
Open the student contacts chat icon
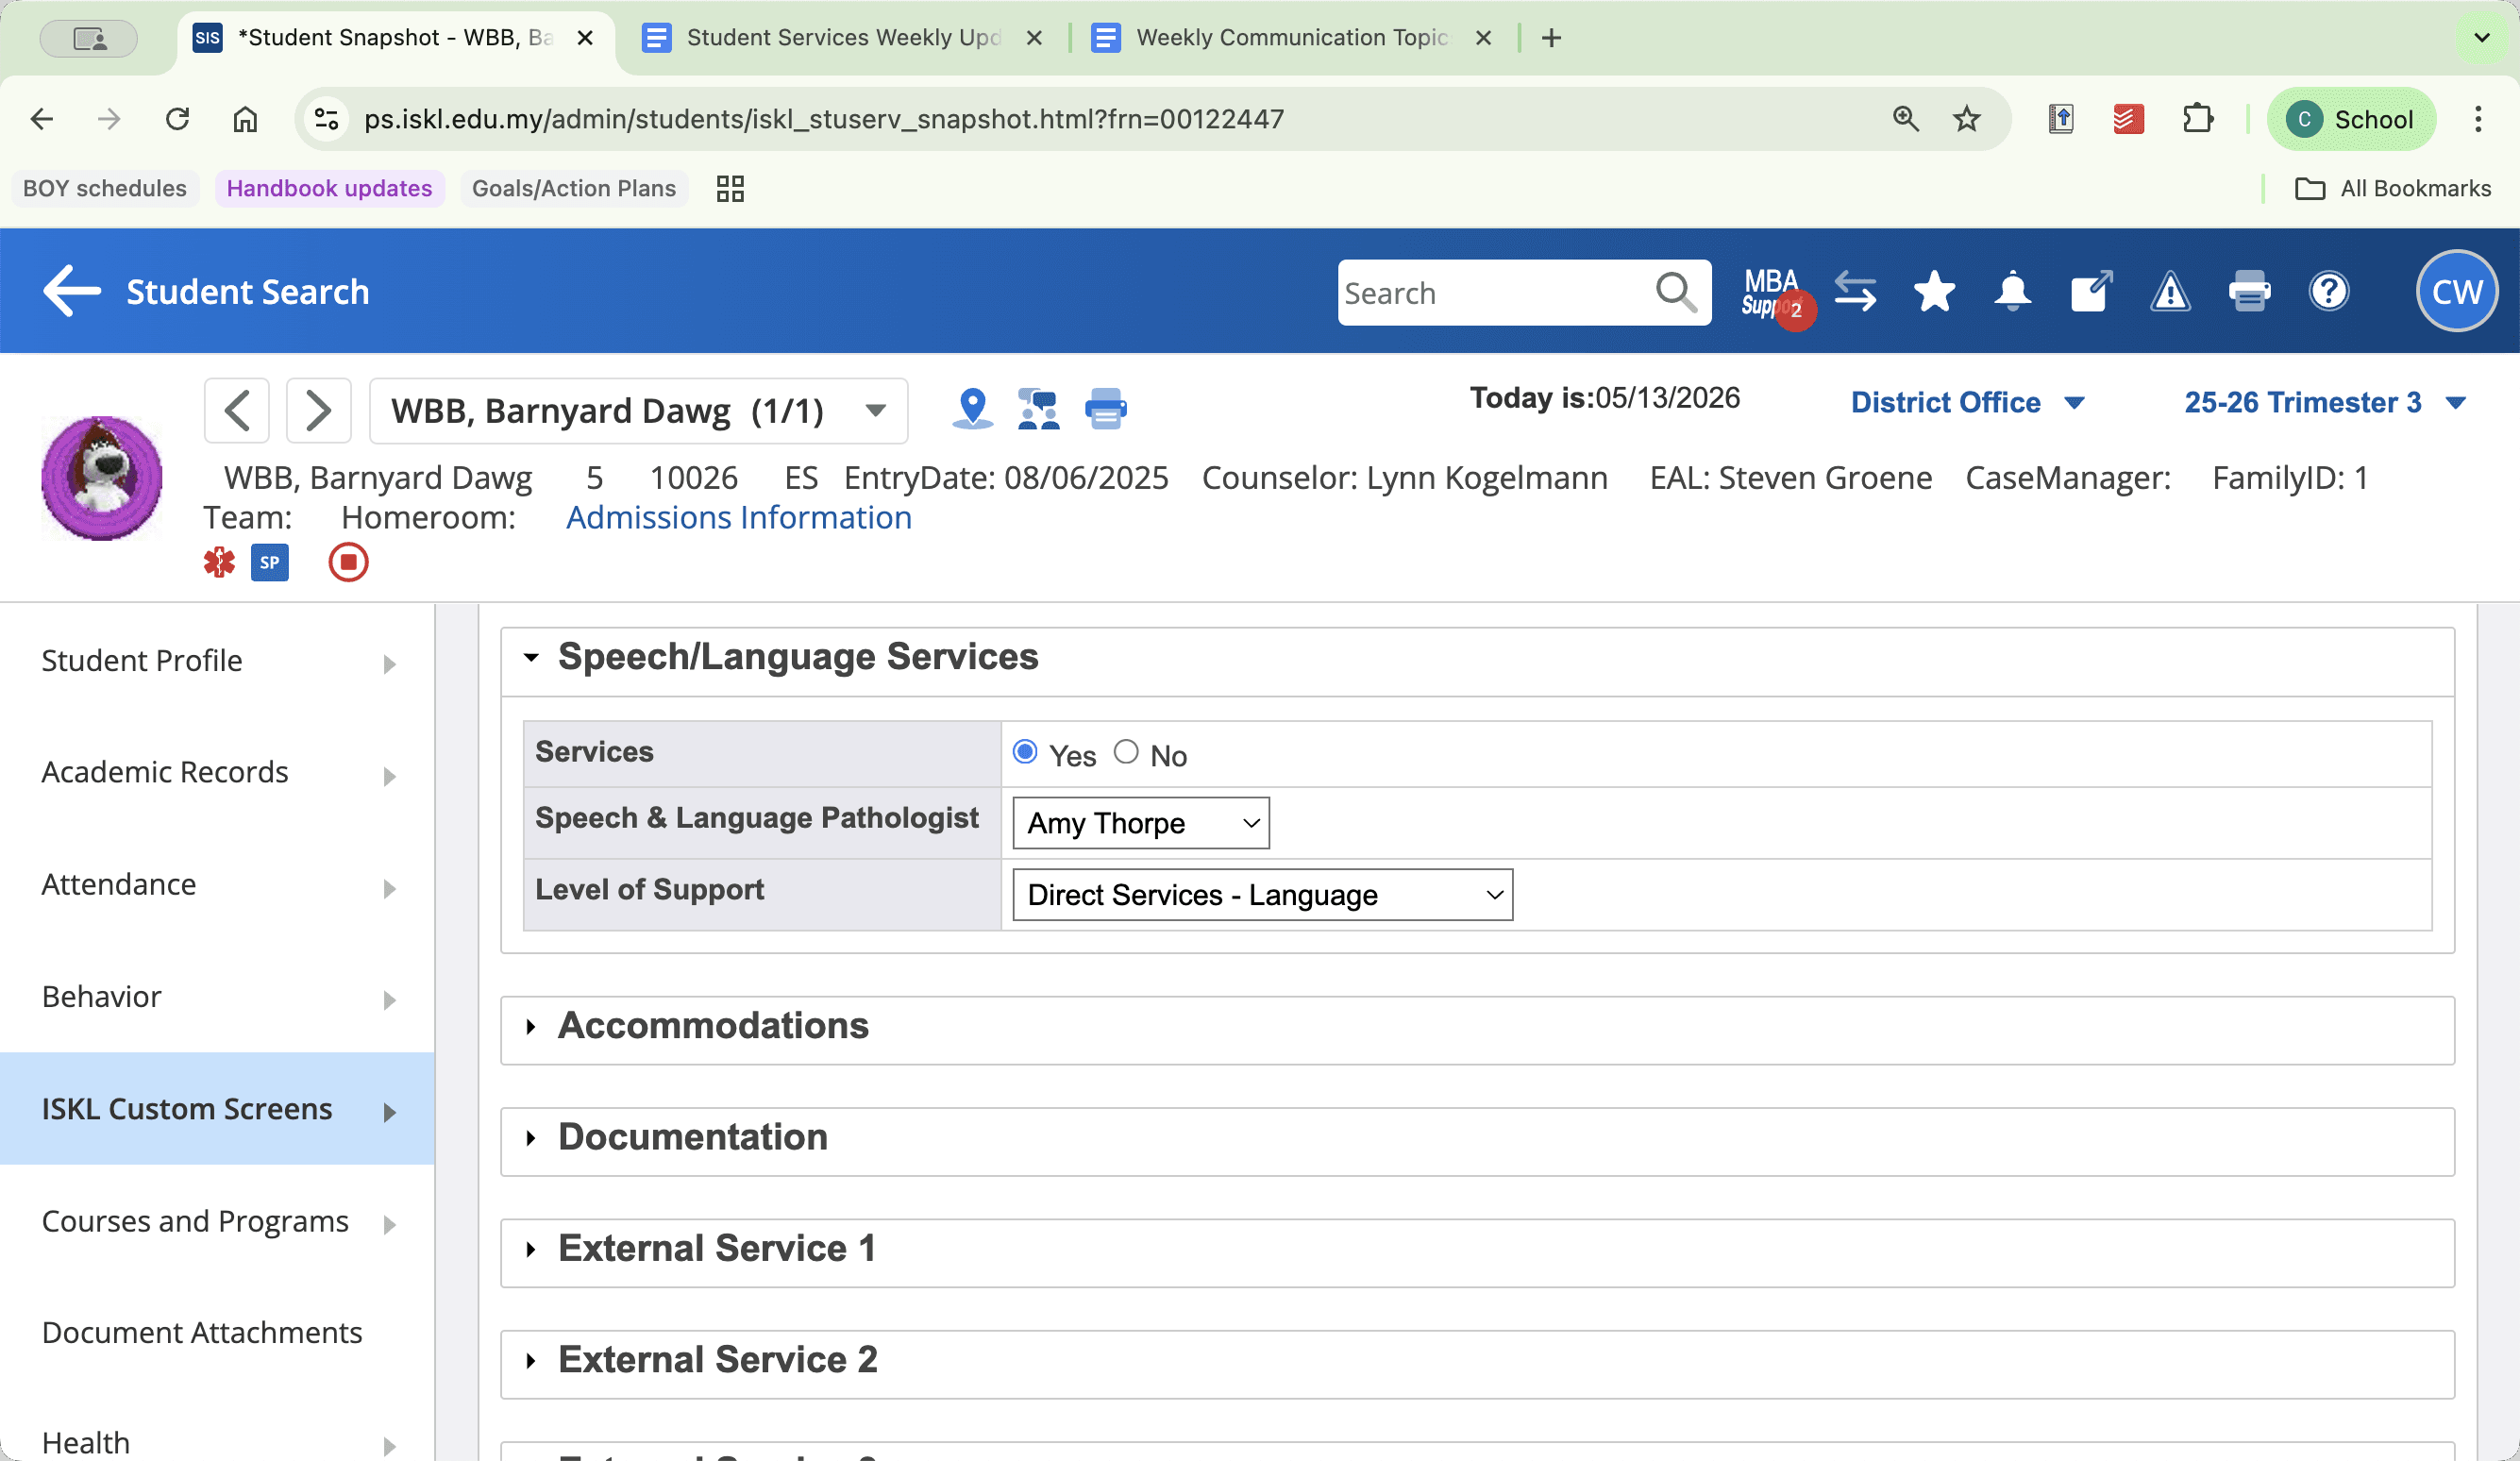[1038, 409]
